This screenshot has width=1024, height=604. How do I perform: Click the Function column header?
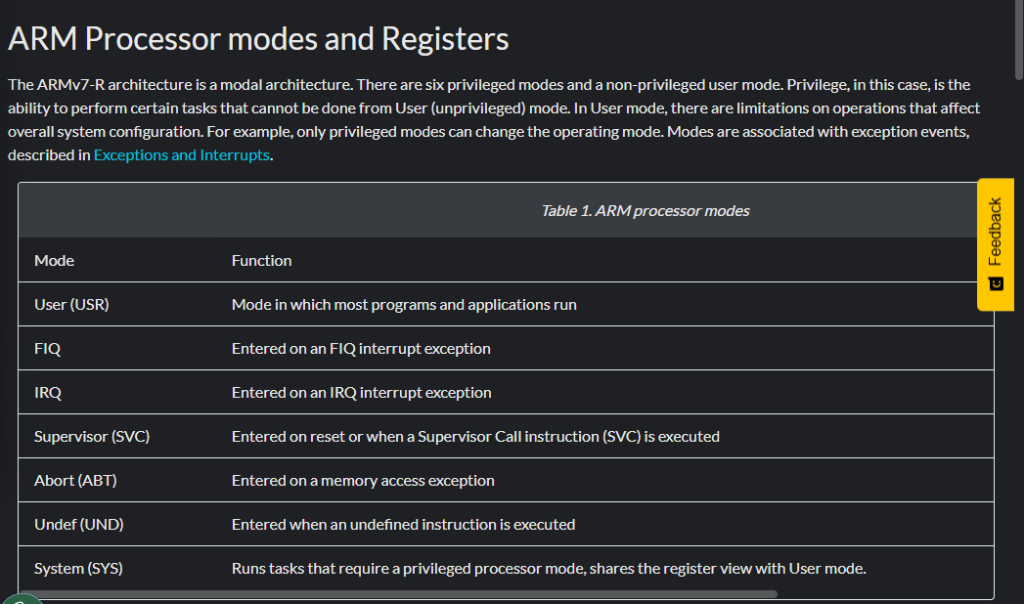click(262, 260)
